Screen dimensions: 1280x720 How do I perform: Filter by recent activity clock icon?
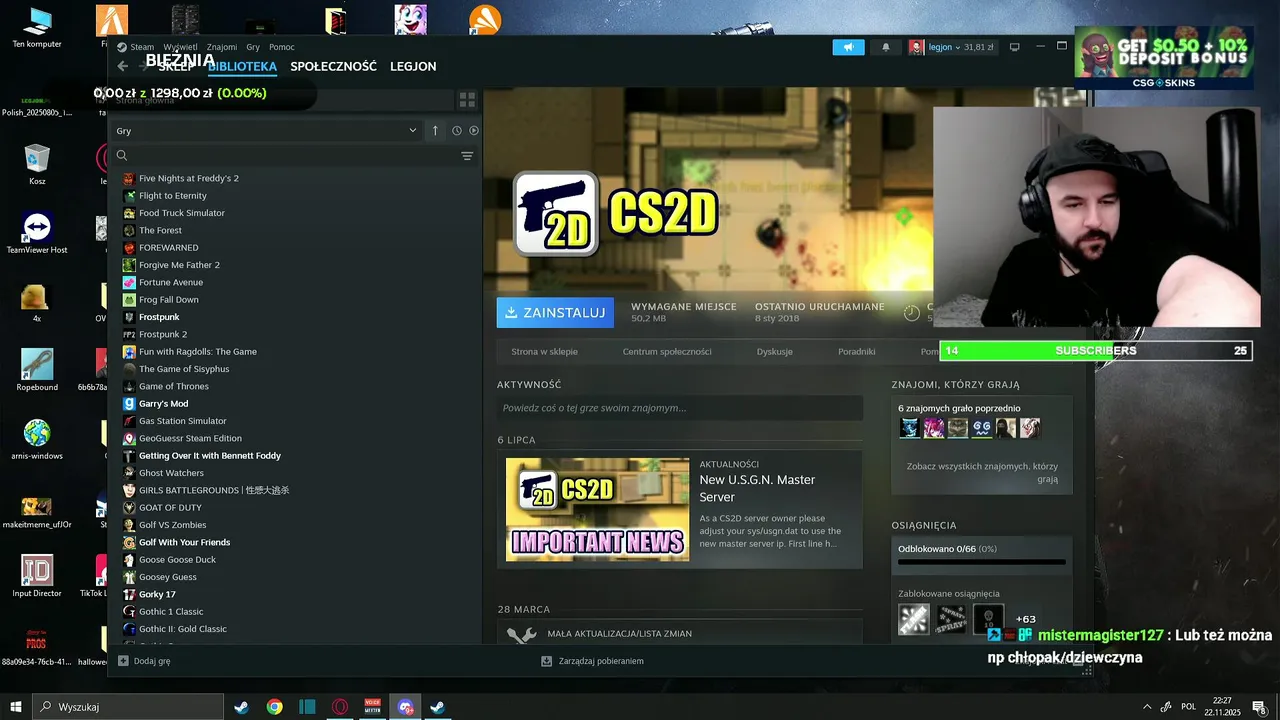[x=456, y=131]
